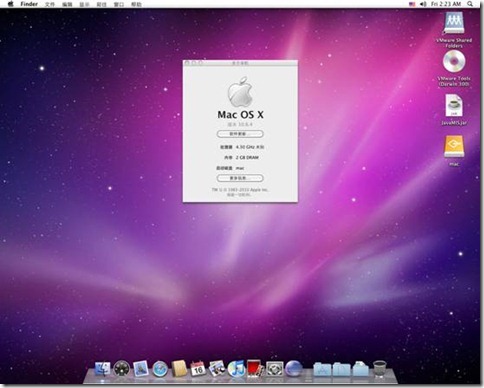Select the VMware Shared Folders desktop icon
Screen dimensions: 484x388
[x=454, y=23]
